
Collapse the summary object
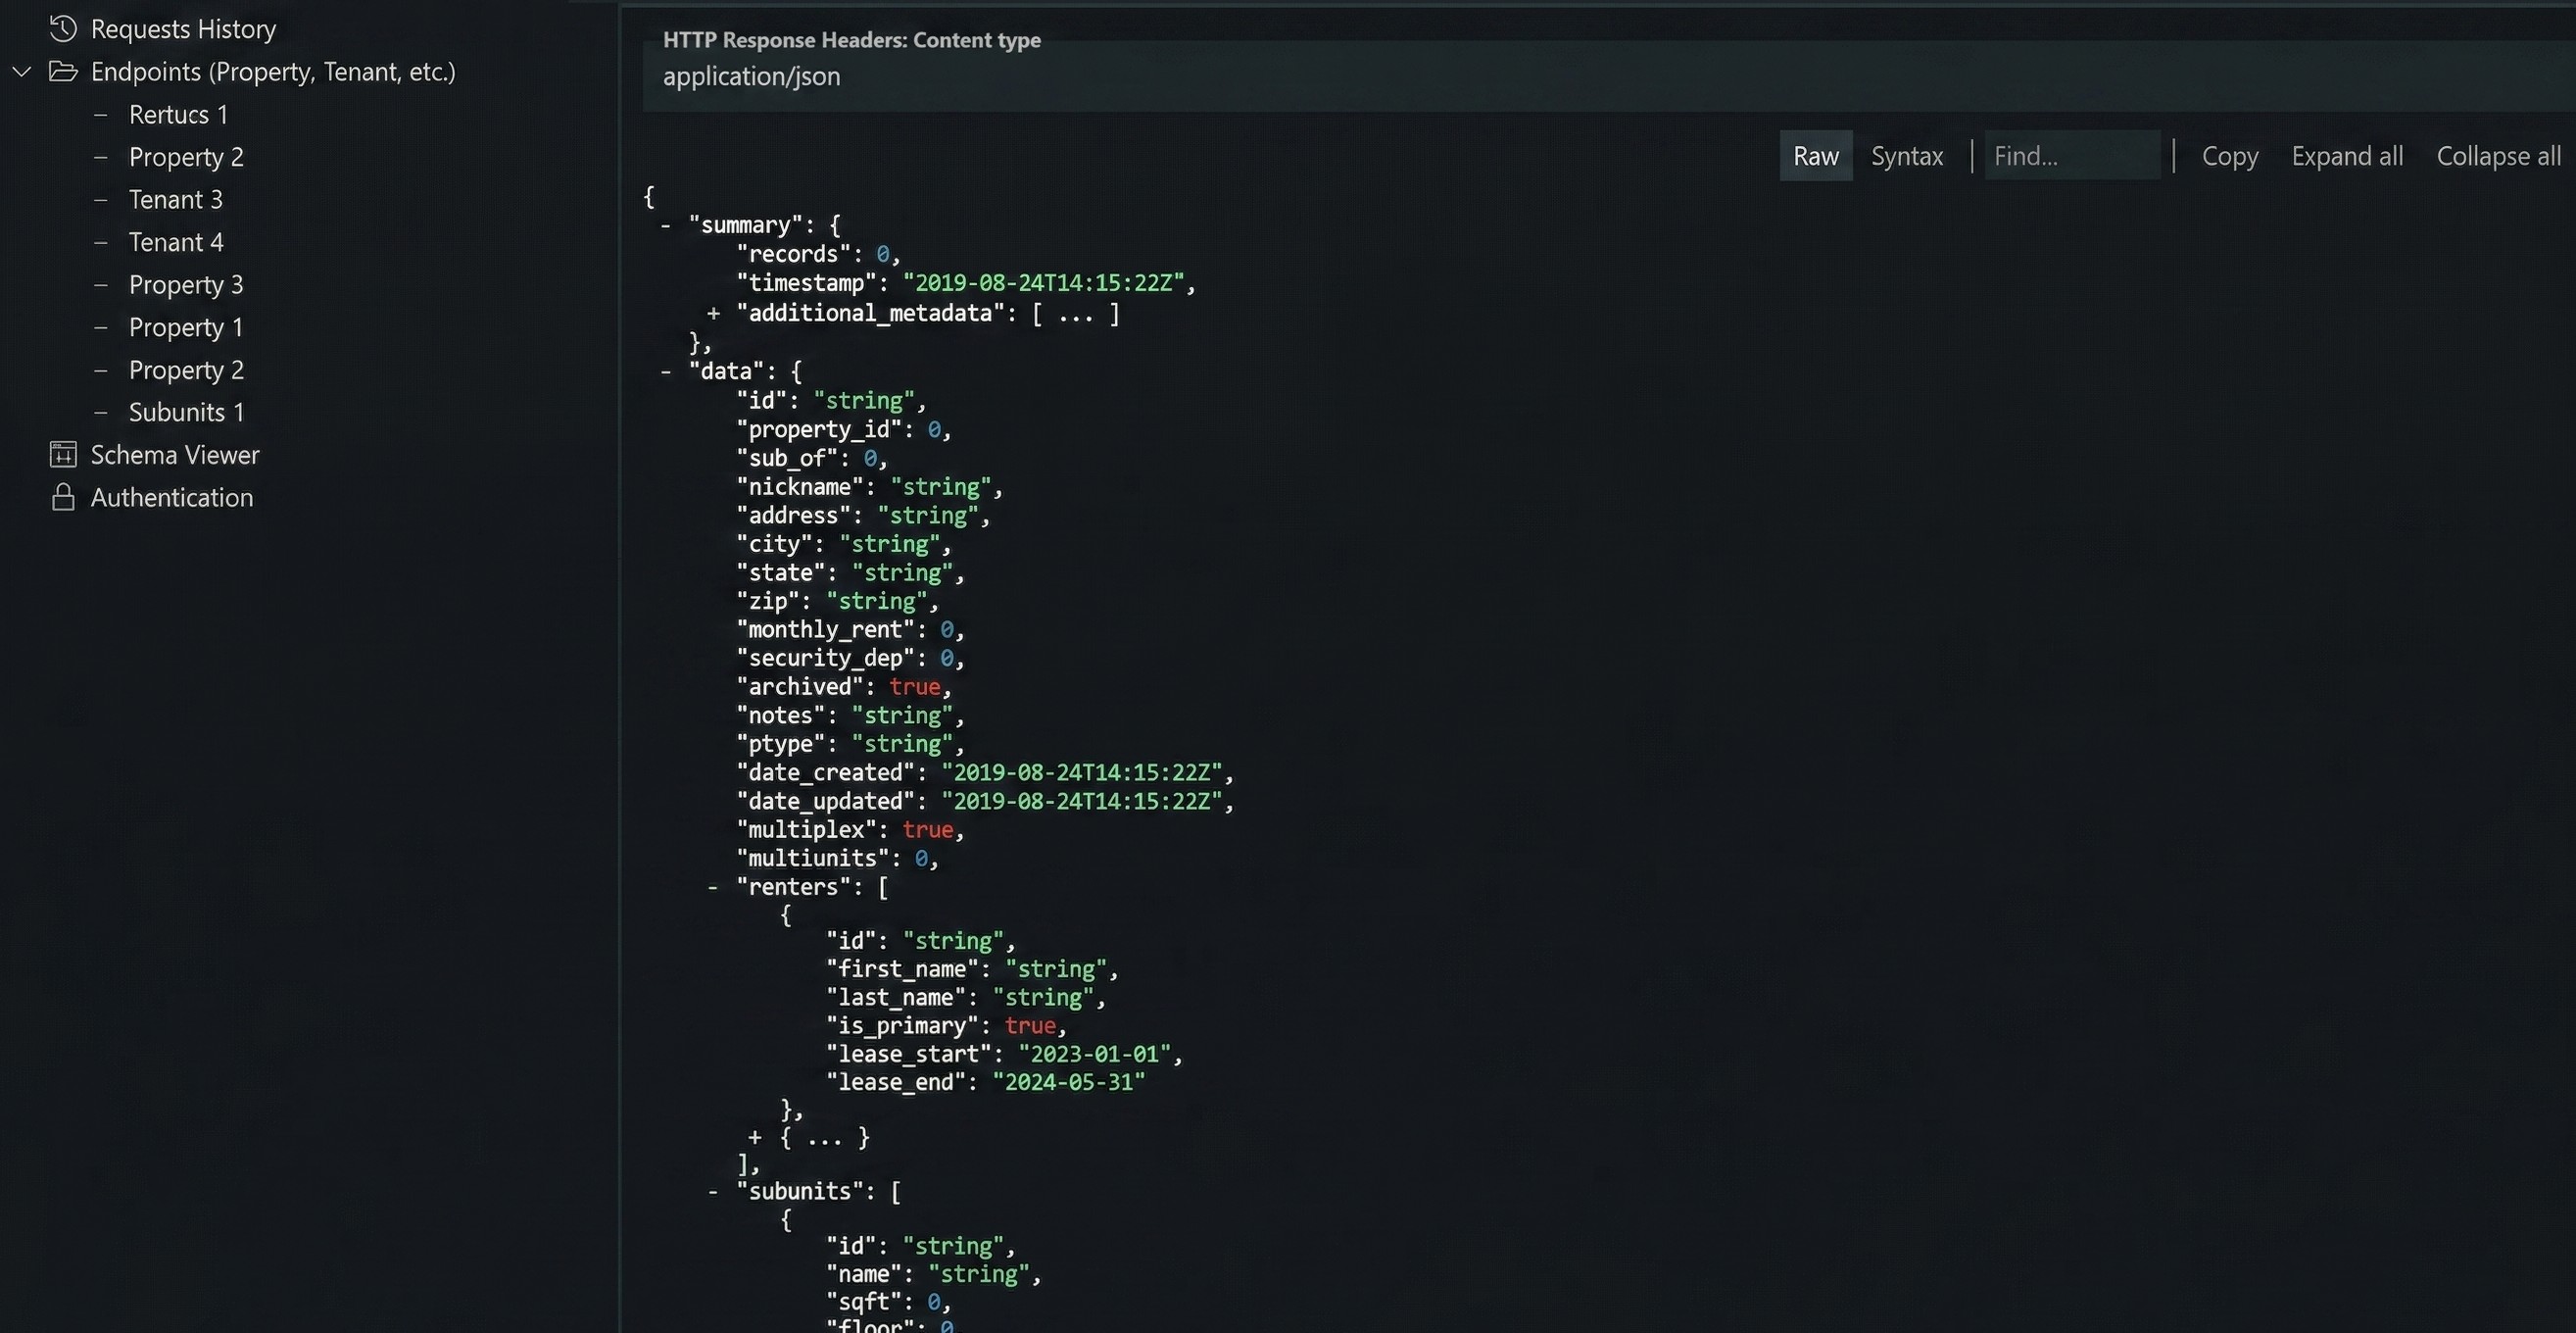[x=665, y=224]
